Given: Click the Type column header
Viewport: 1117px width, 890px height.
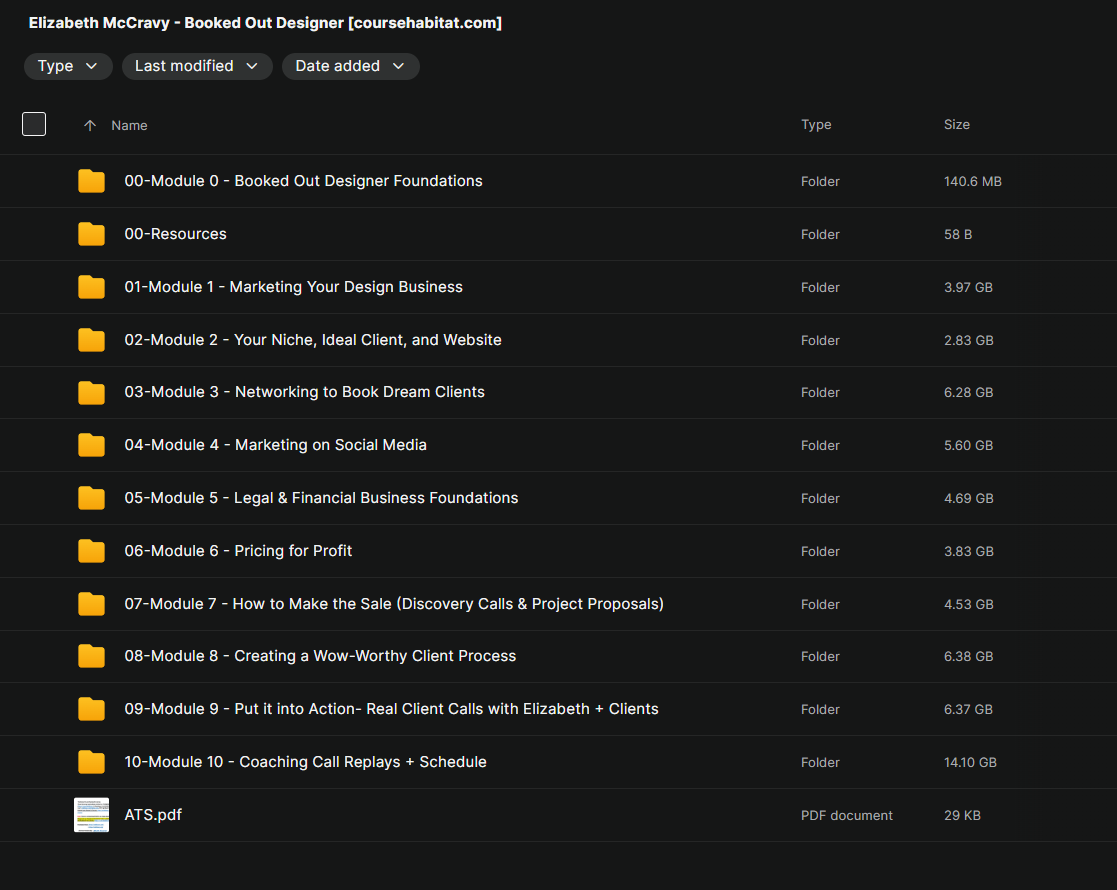Looking at the screenshot, I should (816, 125).
